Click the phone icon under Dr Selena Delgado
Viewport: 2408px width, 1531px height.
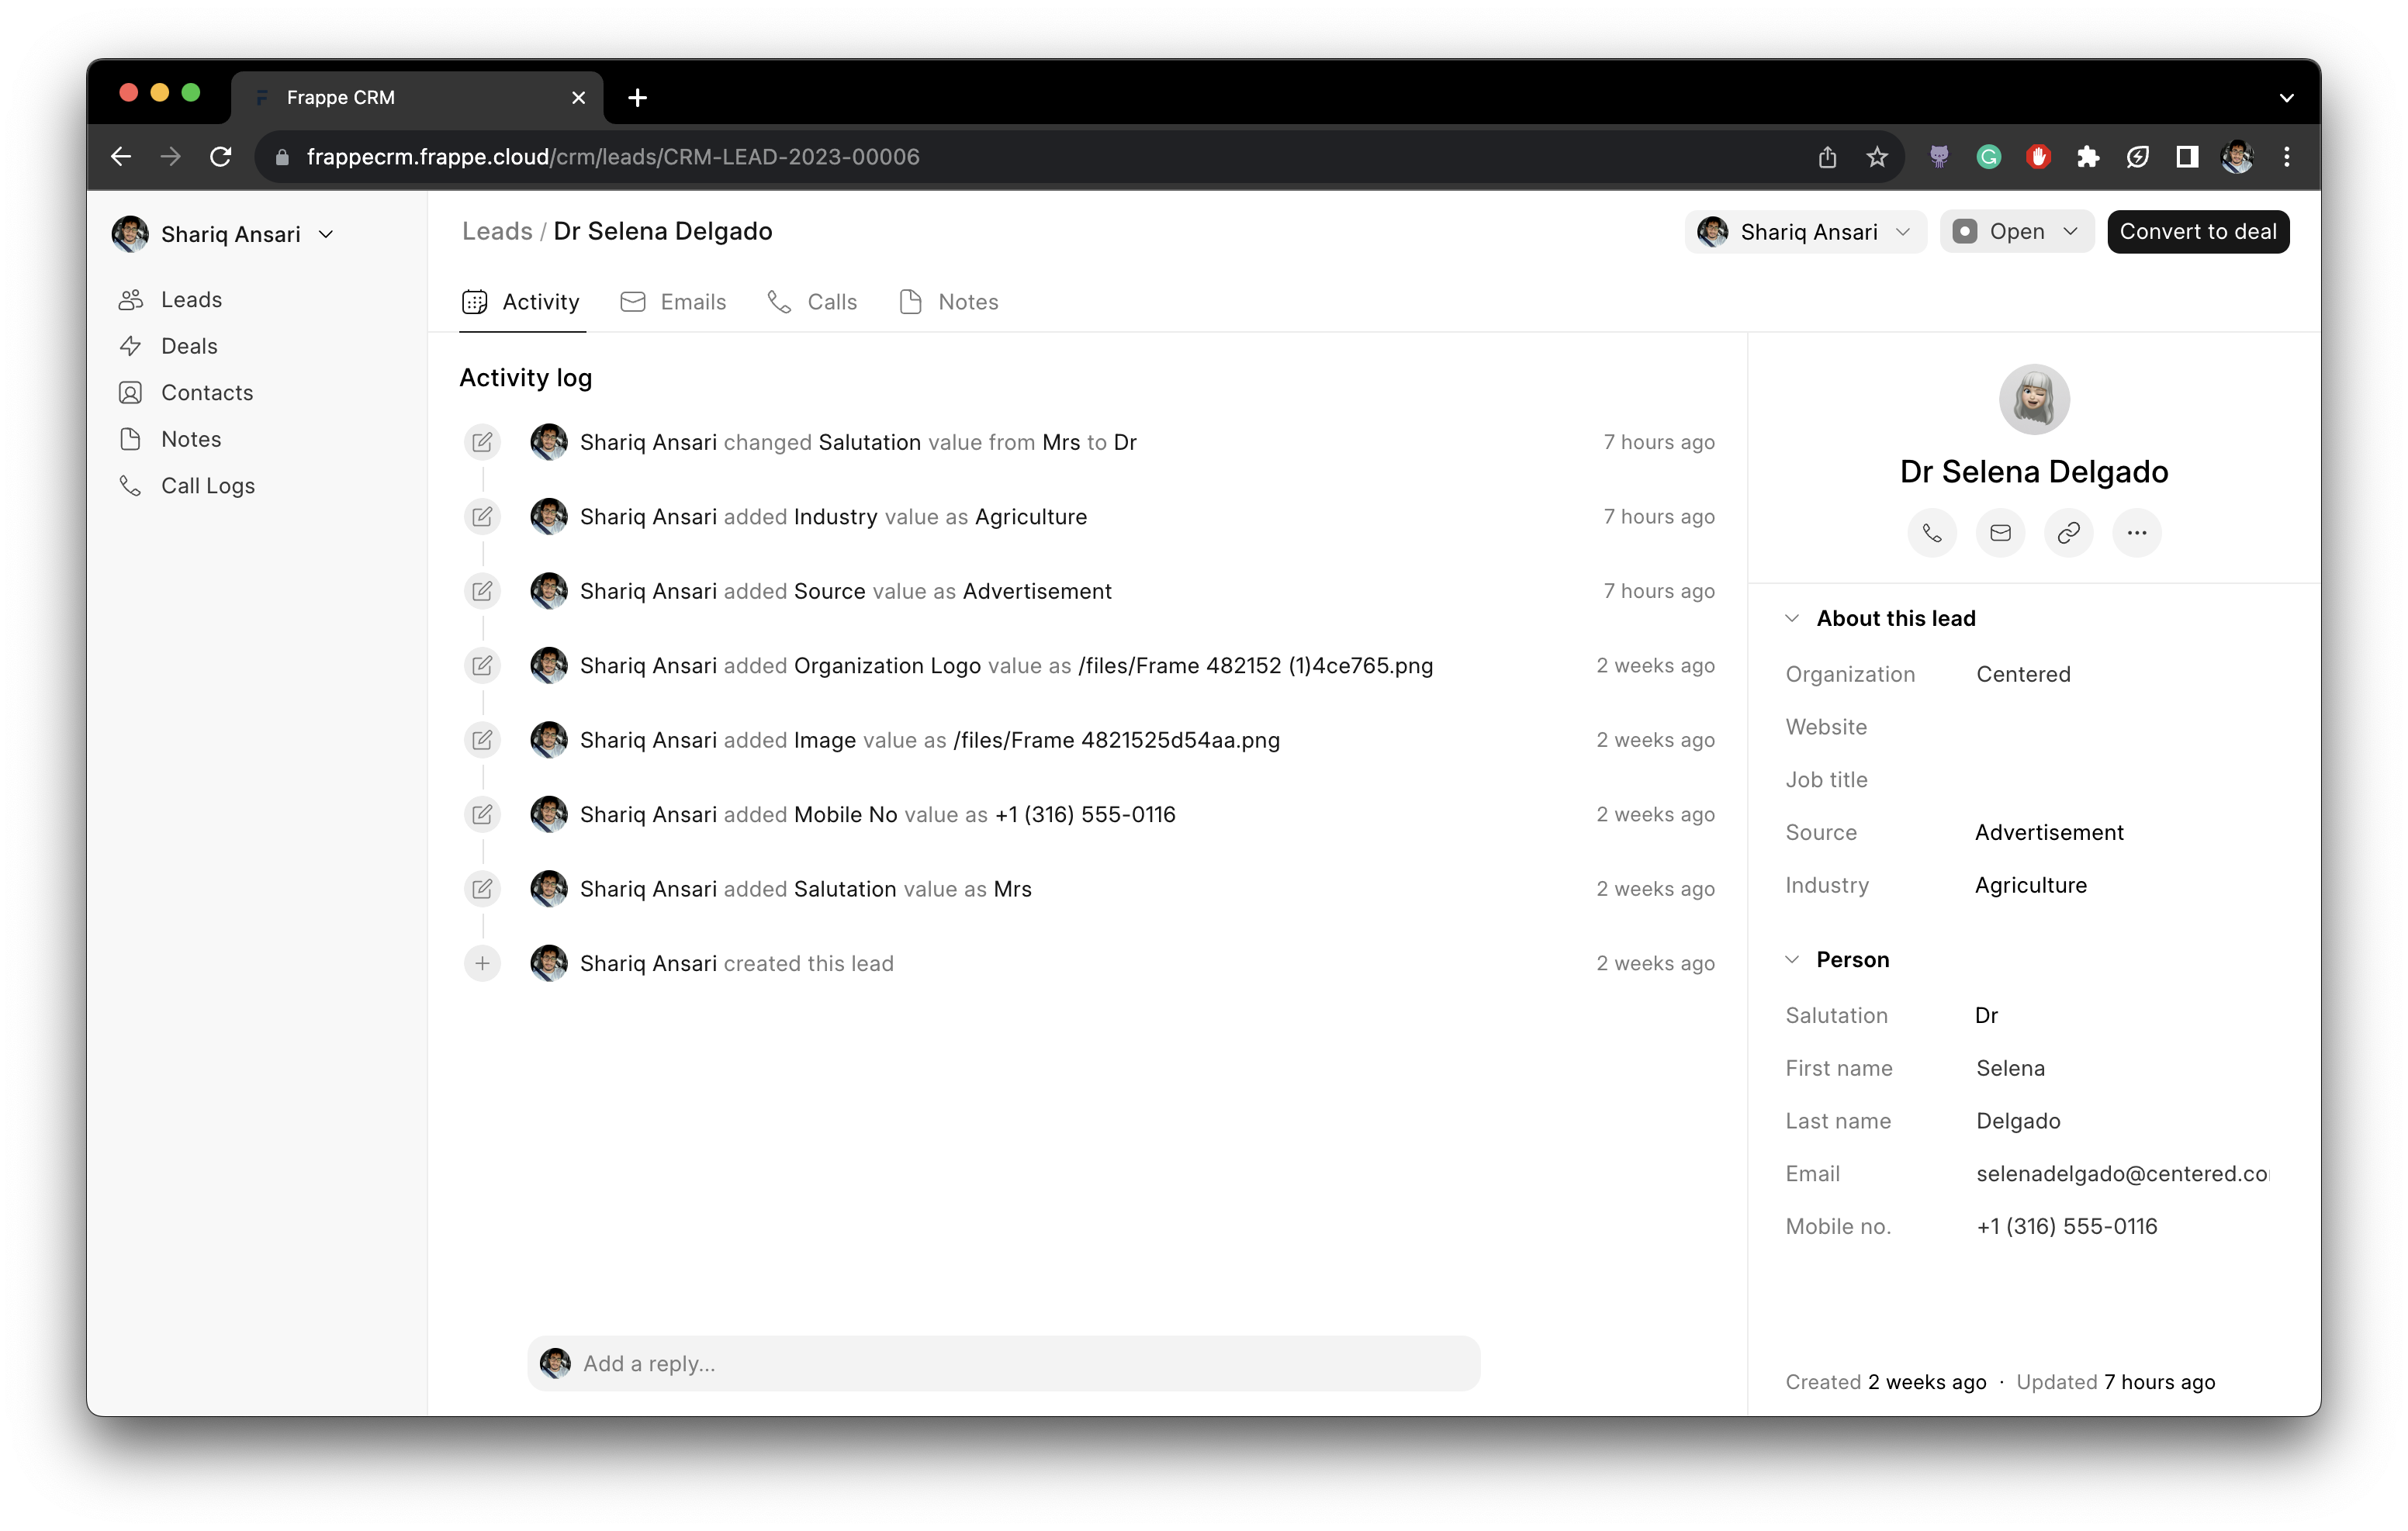click(x=1932, y=533)
